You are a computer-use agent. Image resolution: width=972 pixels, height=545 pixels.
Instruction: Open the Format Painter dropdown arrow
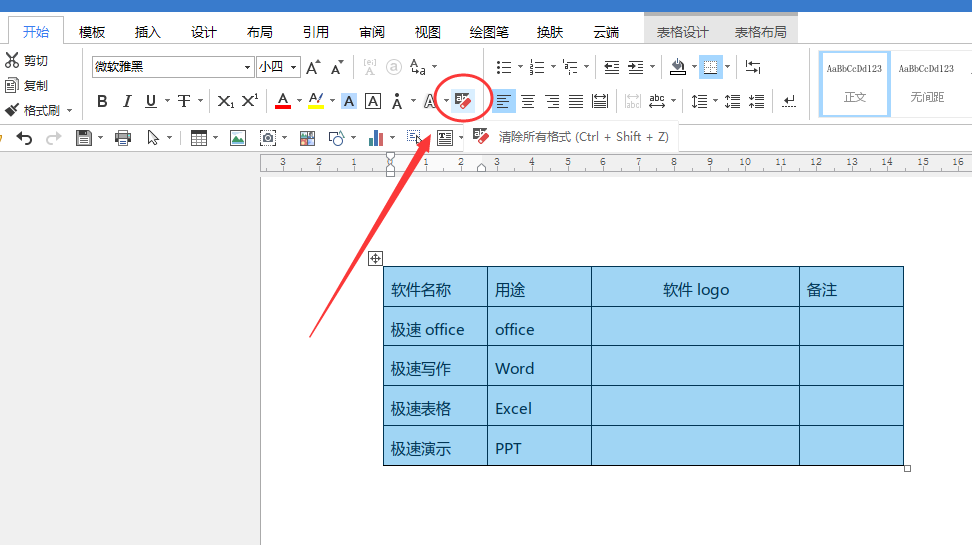tap(69, 111)
